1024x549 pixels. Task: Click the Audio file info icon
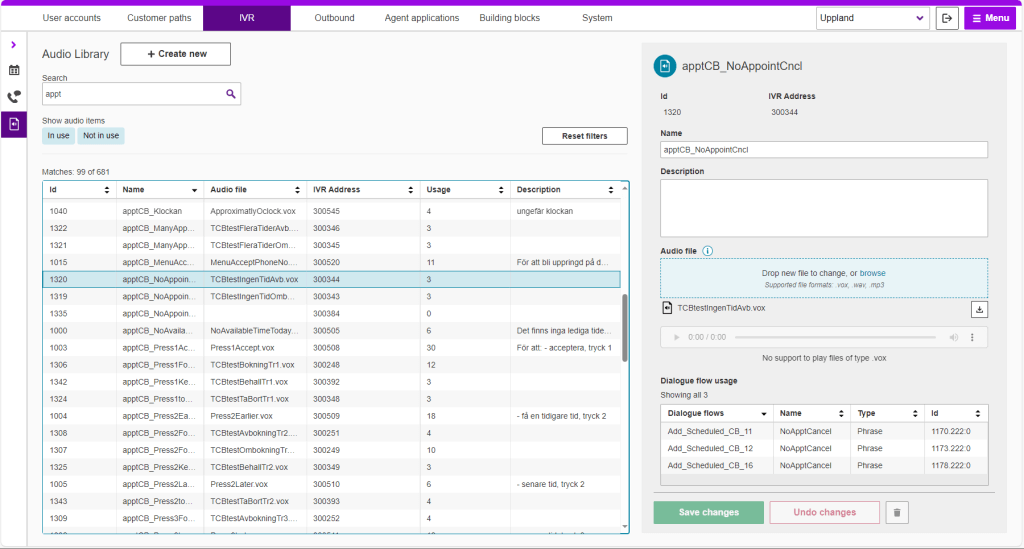pos(707,250)
